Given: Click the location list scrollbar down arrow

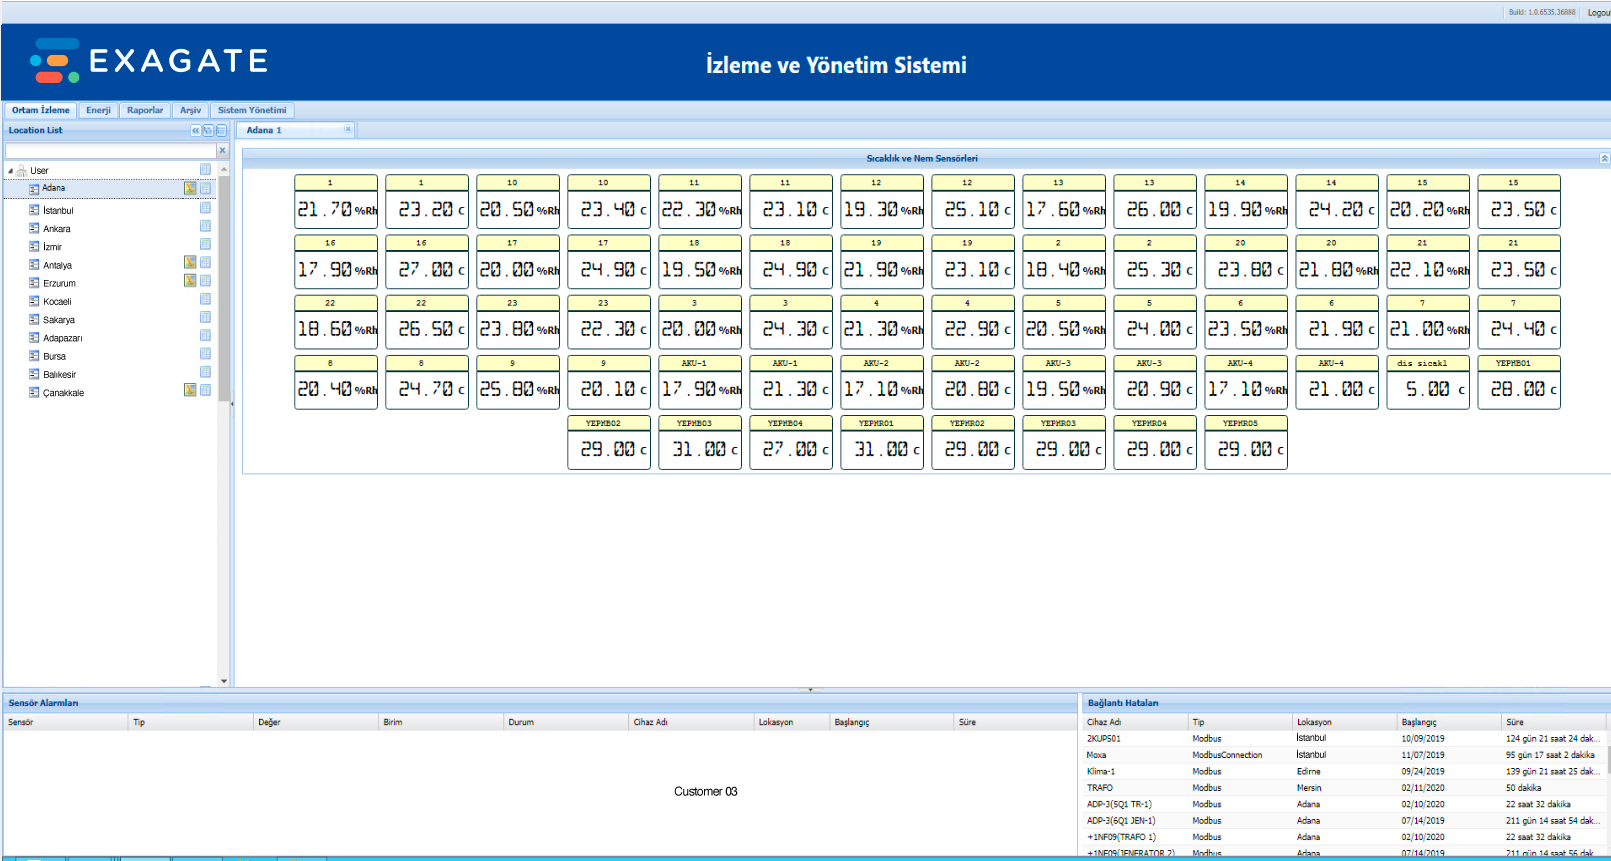Looking at the screenshot, I should [224, 681].
